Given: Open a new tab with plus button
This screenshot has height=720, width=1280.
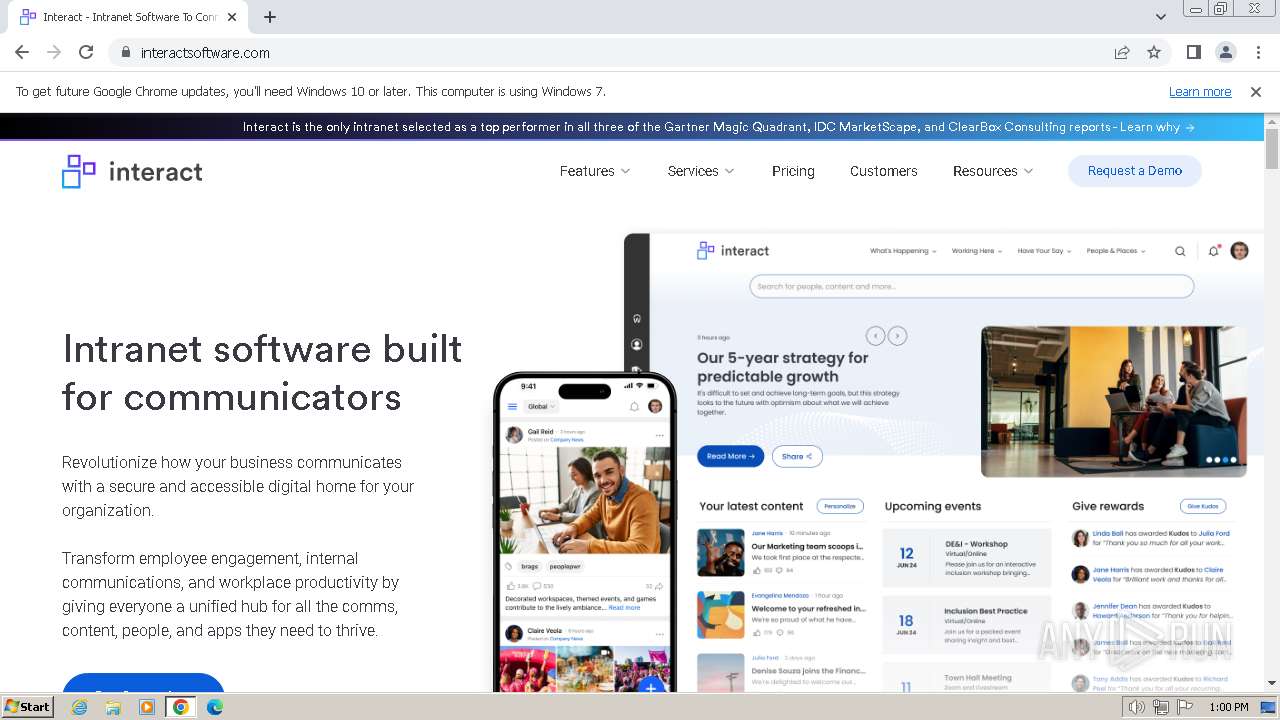Looking at the screenshot, I should point(270,17).
